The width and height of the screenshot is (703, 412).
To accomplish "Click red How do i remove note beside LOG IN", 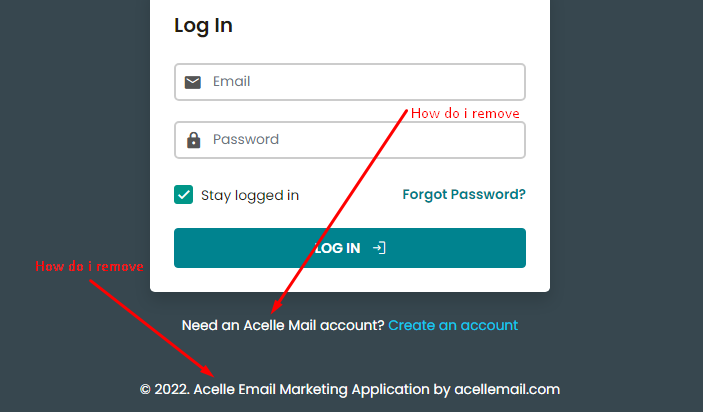I will (89, 266).
